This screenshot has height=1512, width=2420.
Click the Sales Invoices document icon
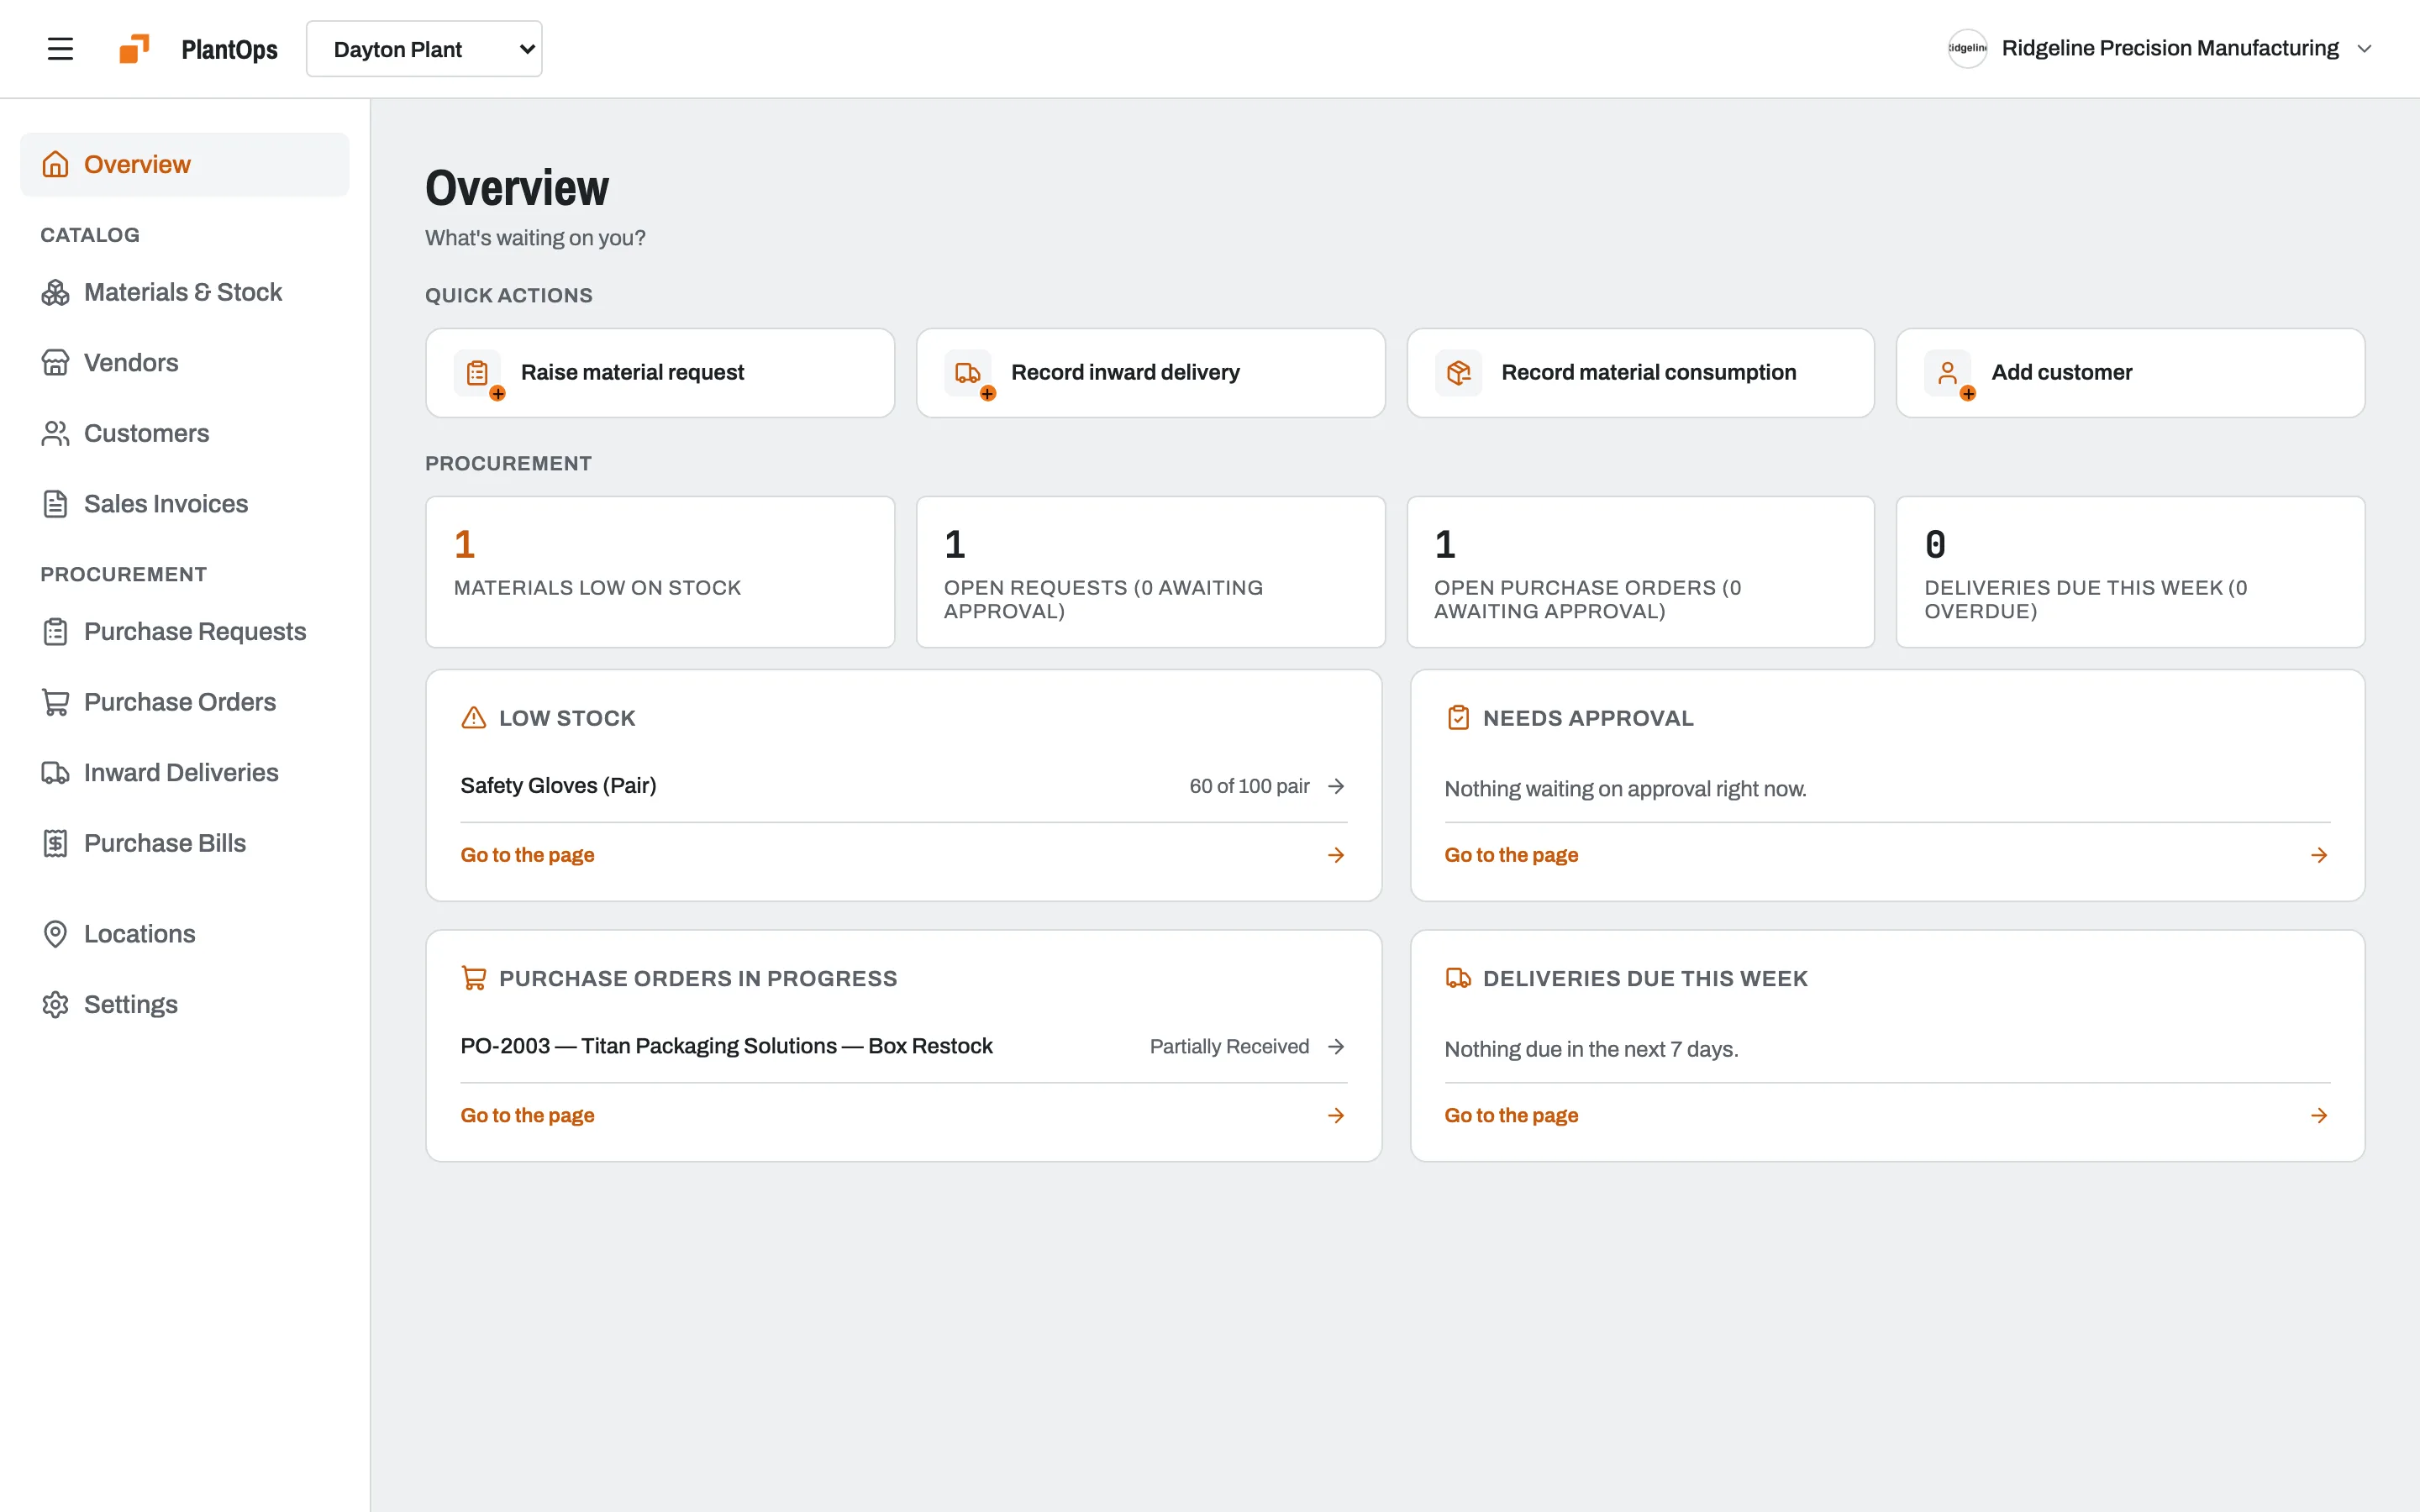55,504
